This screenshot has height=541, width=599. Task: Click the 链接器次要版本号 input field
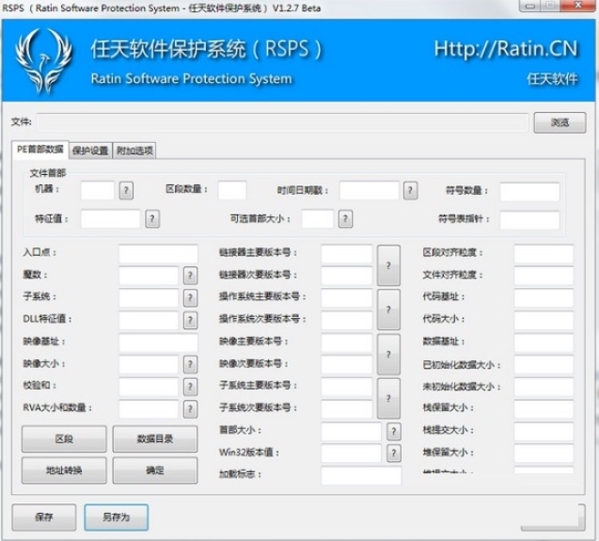(x=346, y=276)
